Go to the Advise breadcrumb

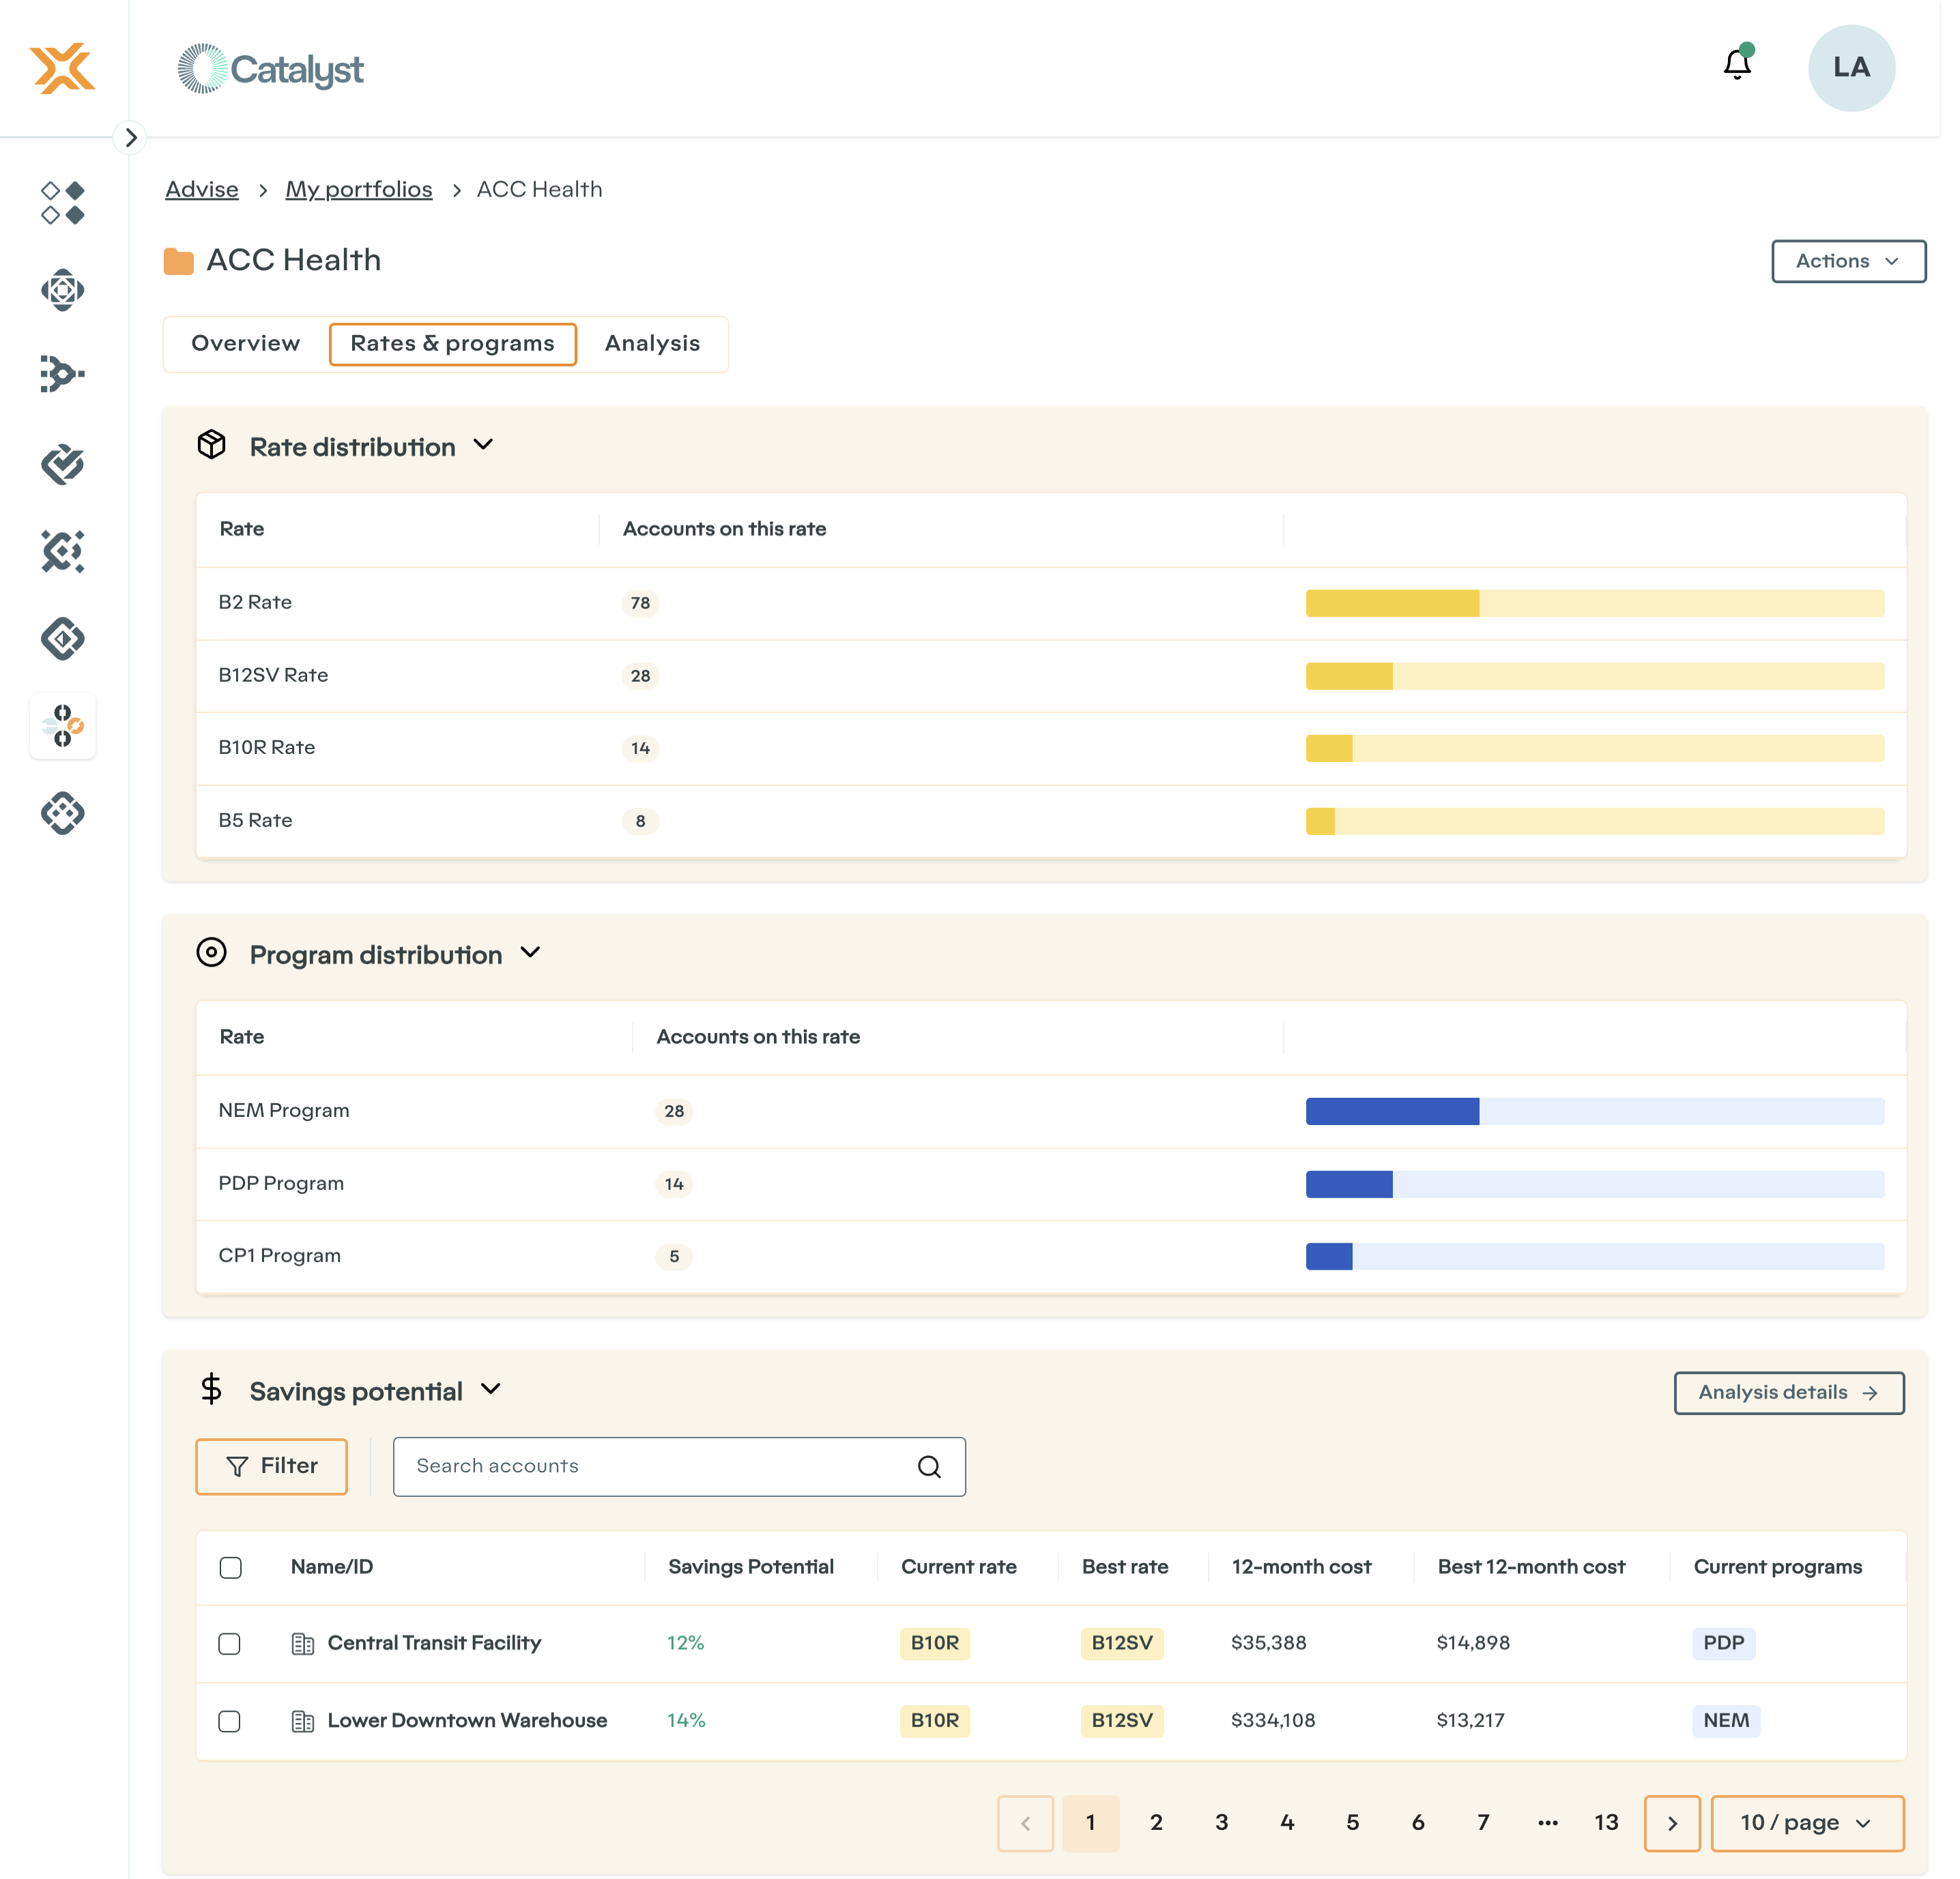[x=202, y=189]
